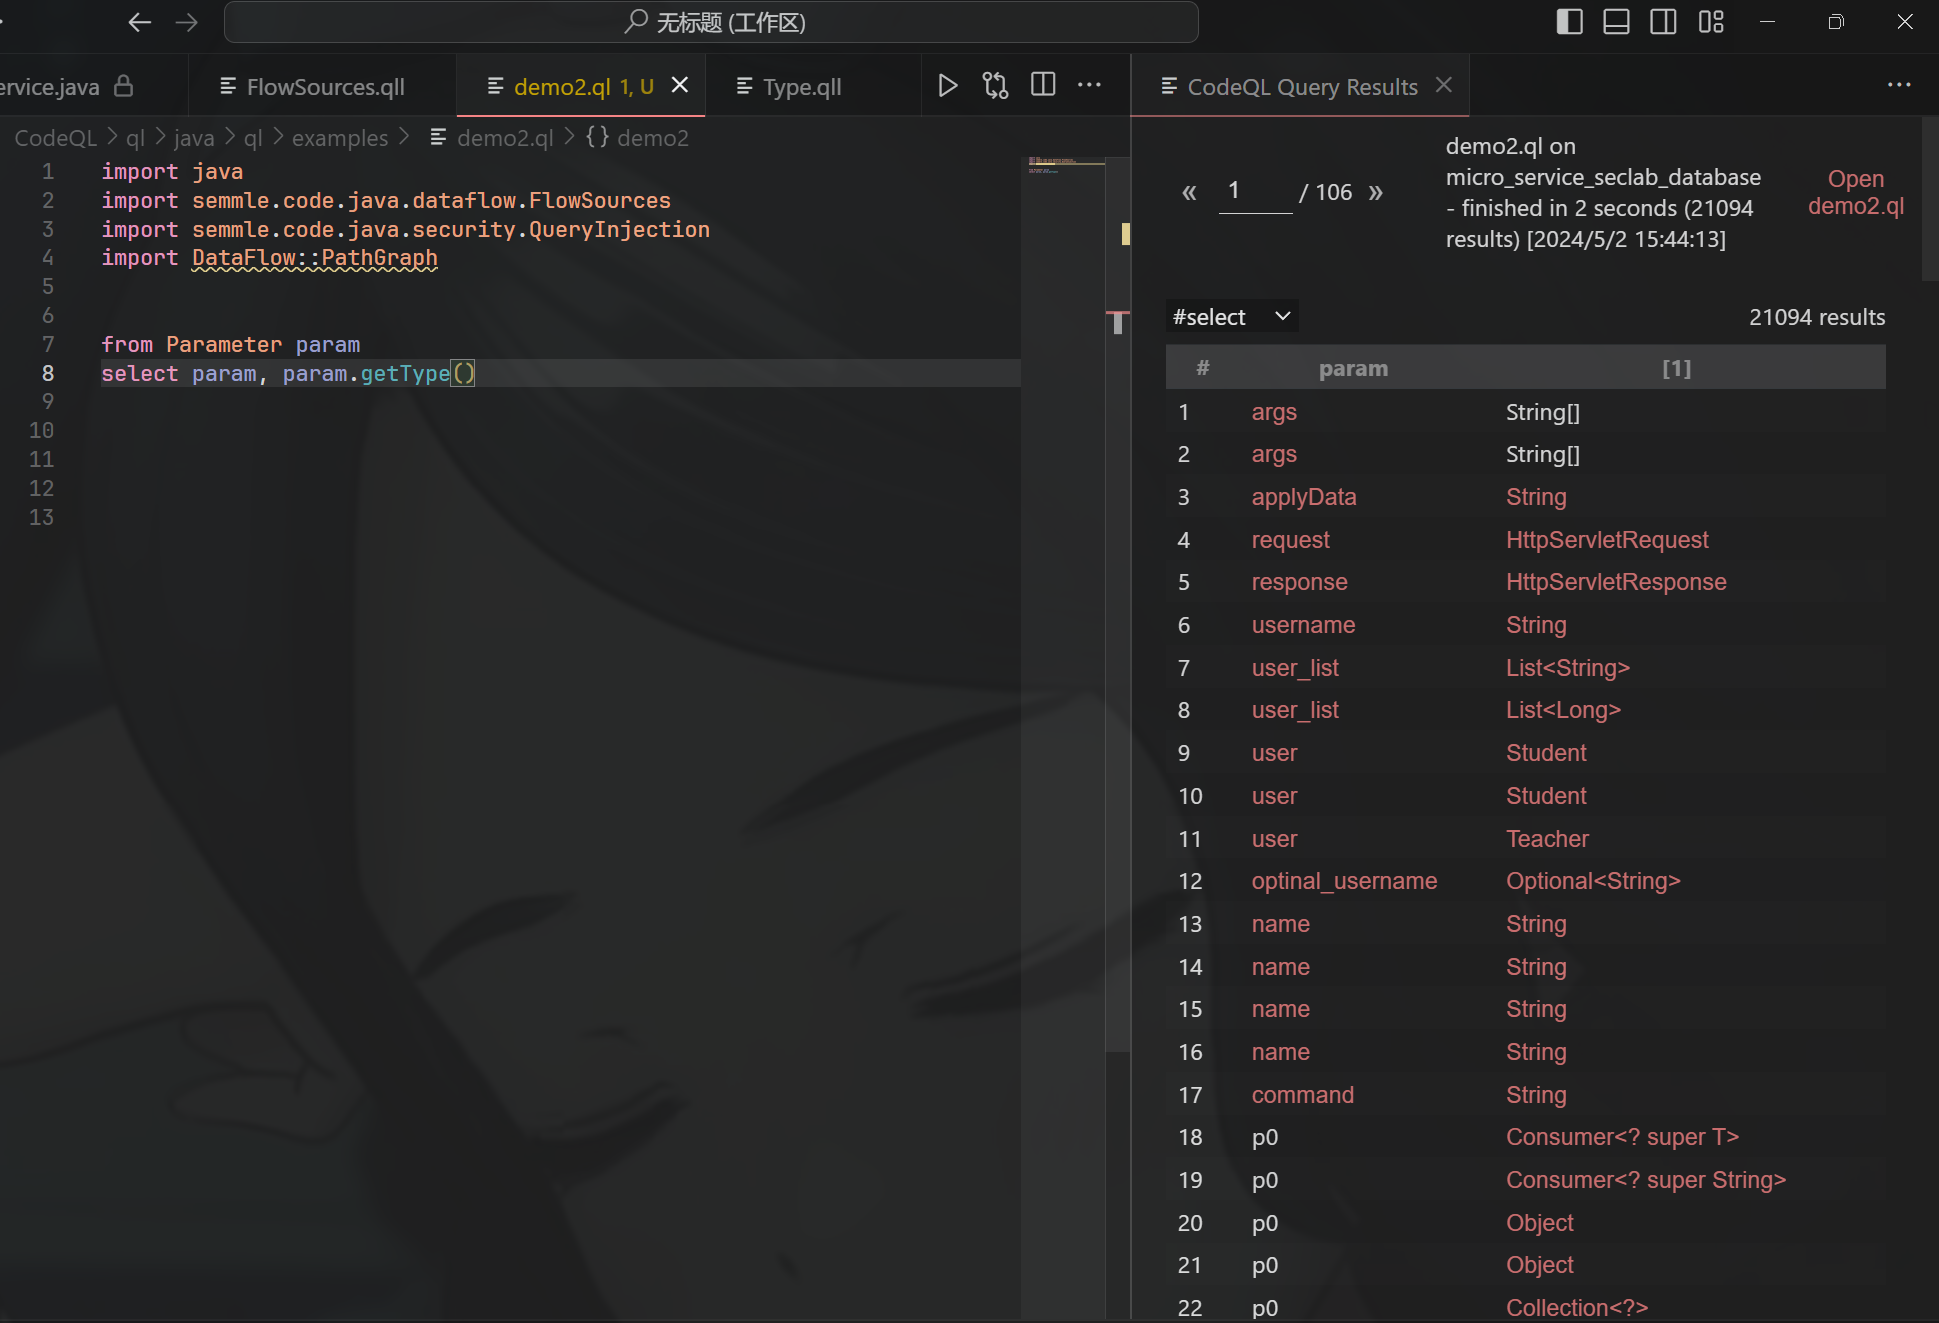
Task: Go forward with navigation arrow
Action: pyautogui.click(x=187, y=22)
